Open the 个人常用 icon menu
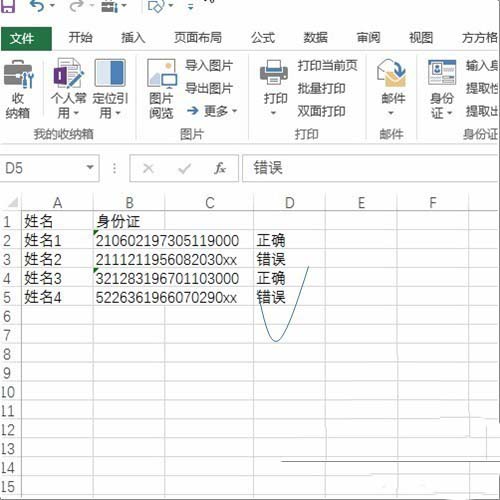500x500 pixels. tap(68, 74)
